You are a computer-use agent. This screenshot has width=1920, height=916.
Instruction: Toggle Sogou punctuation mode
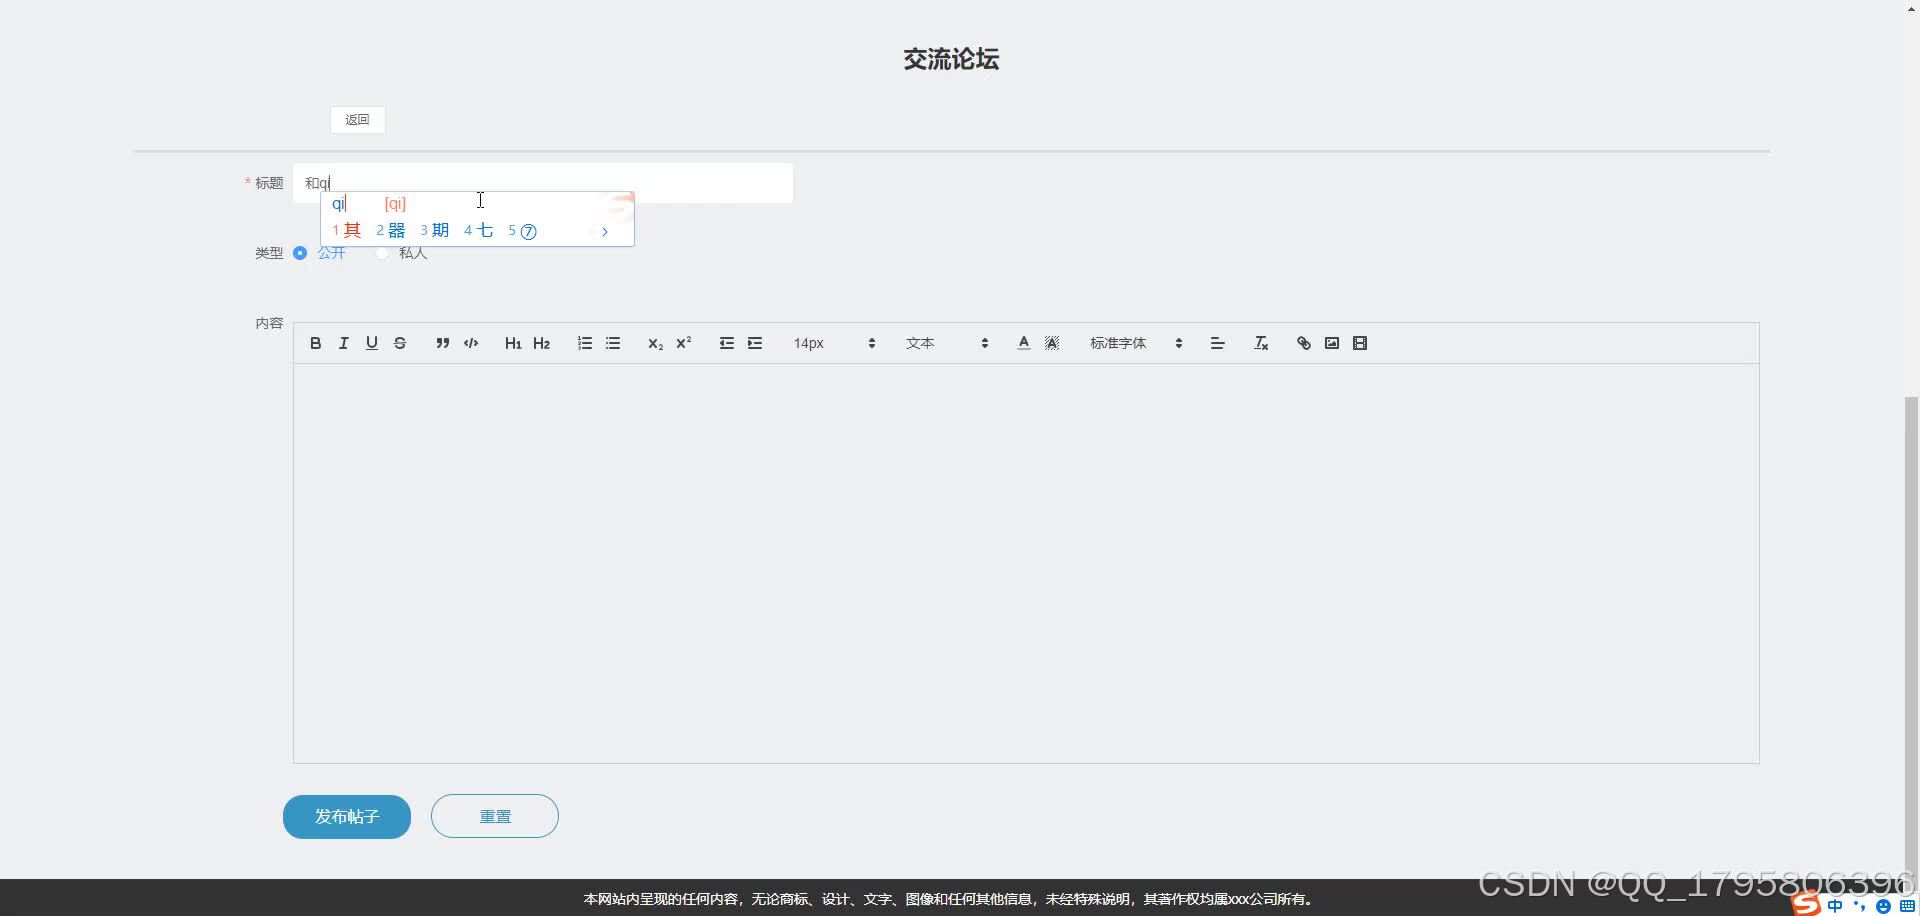click(x=1859, y=905)
